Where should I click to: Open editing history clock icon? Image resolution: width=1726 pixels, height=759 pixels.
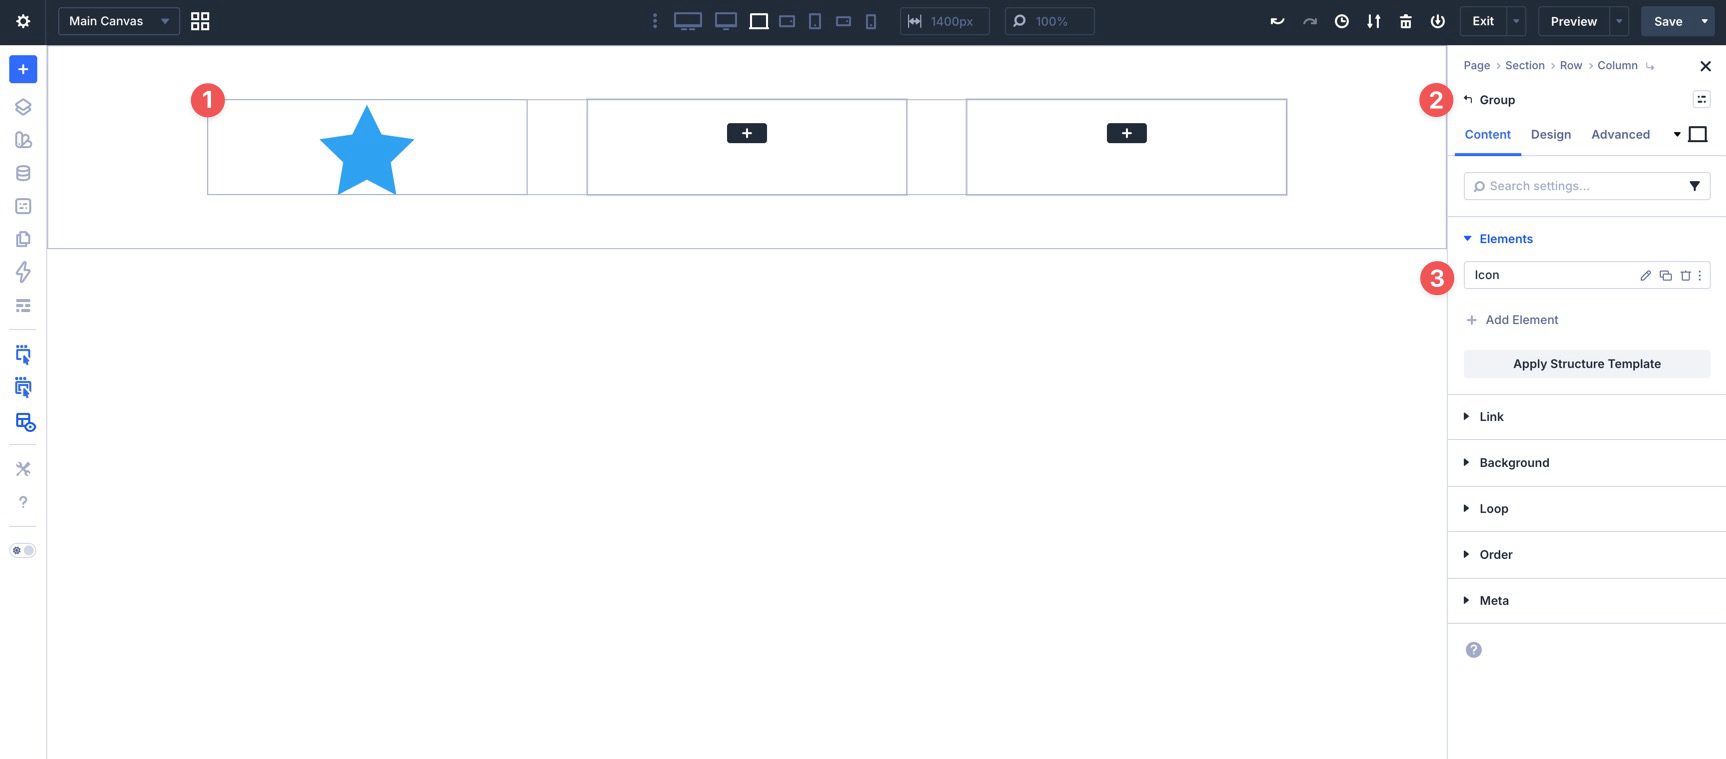1342,21
